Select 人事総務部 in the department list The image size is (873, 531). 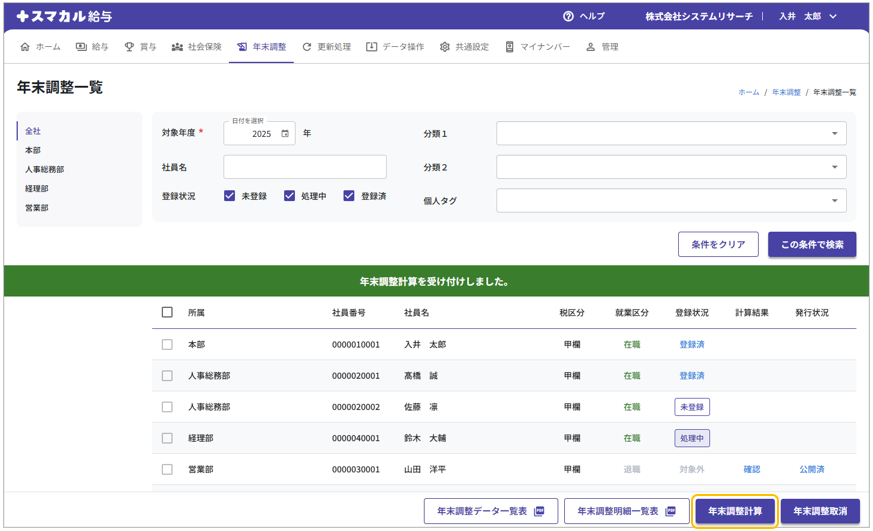pyautogui.click(x=44, y=170)
